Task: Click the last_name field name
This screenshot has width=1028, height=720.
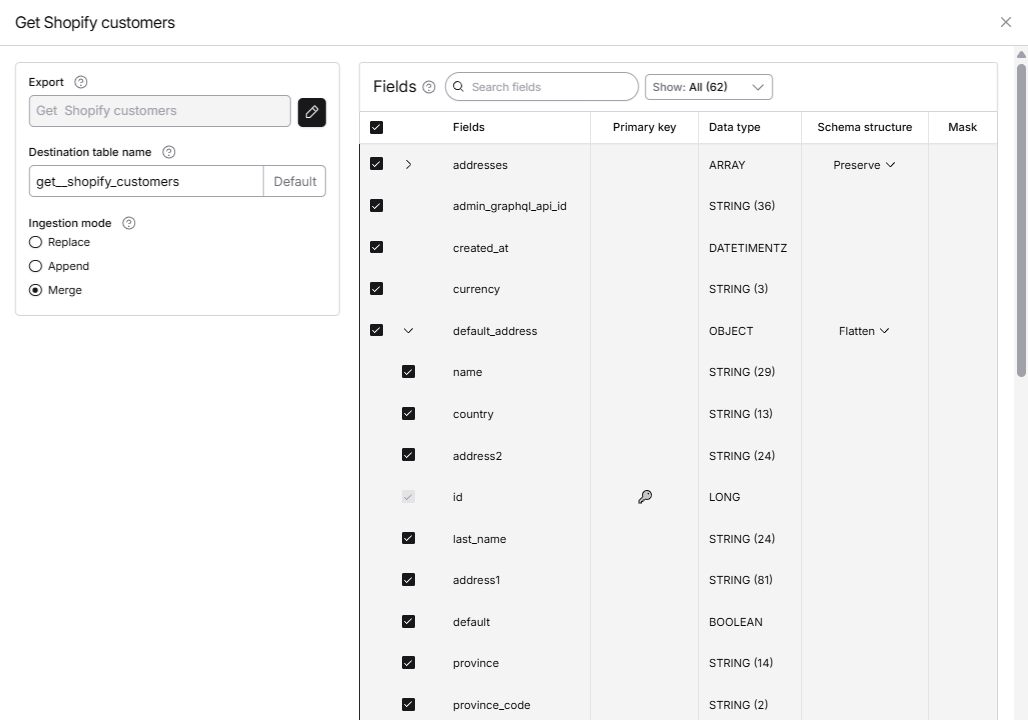Action: click(479, 539)
